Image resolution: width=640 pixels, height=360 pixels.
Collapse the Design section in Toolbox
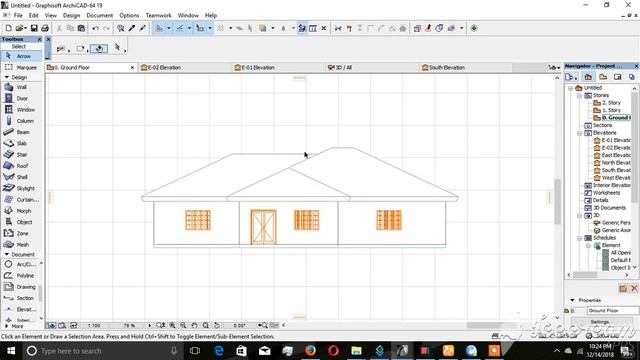tap(7, 77)
